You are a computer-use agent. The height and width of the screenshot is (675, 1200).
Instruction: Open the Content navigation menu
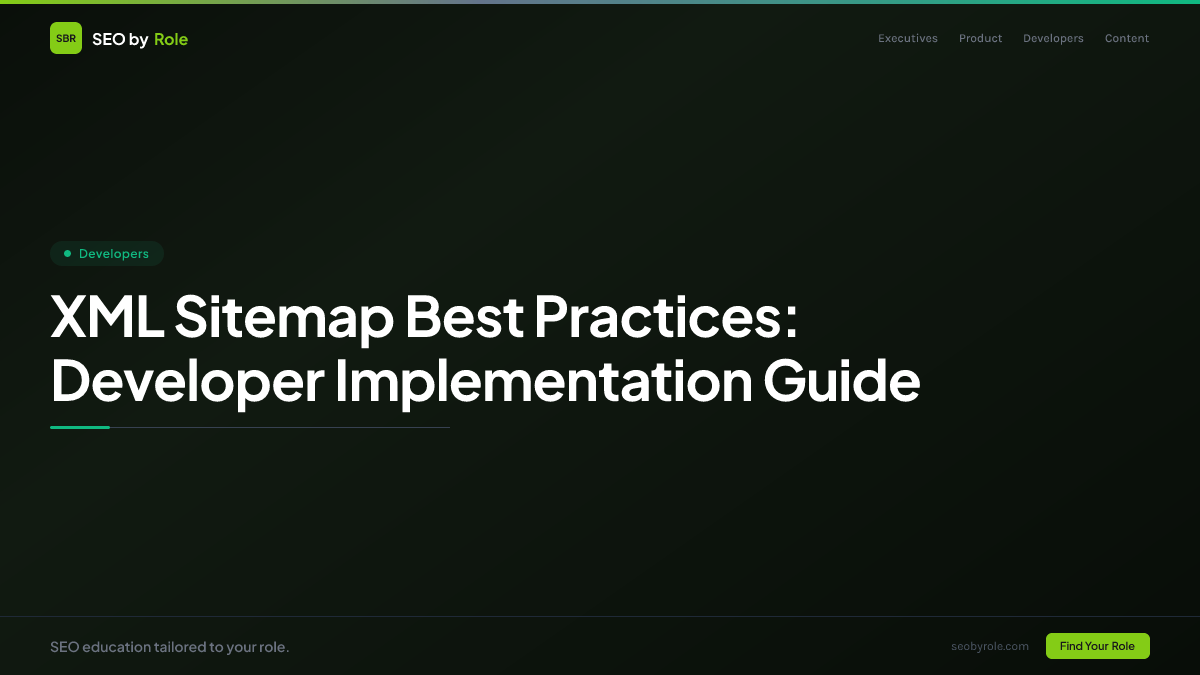[1126, 38]
